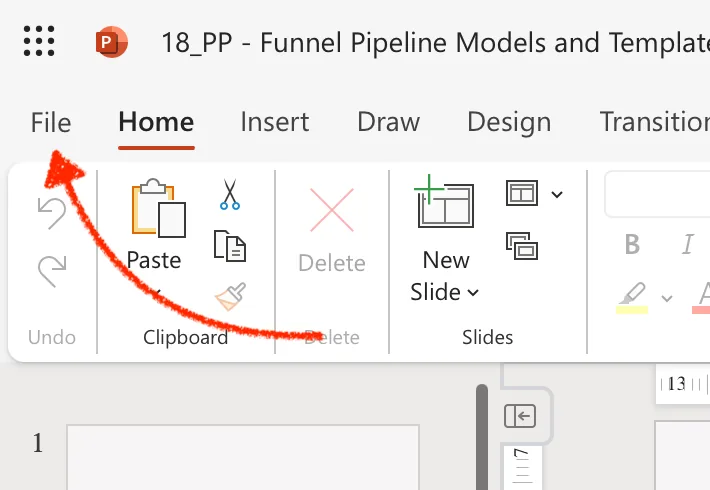Toggle Italic formatting
Viewport: 710px width, 490px height.
tap(688, 245)
